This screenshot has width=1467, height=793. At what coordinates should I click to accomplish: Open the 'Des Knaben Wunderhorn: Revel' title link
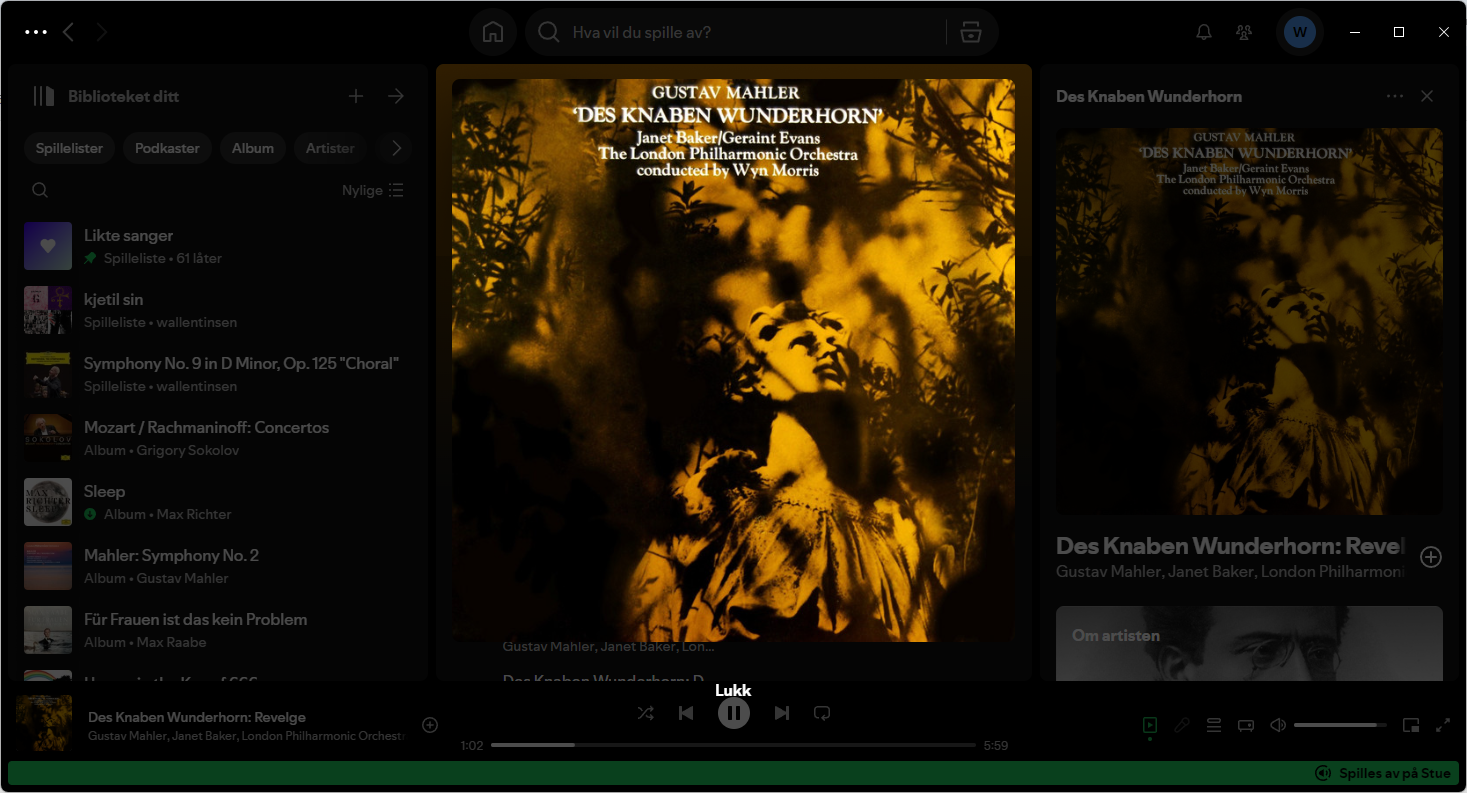pyautogui.click(x=1230, y=546)
